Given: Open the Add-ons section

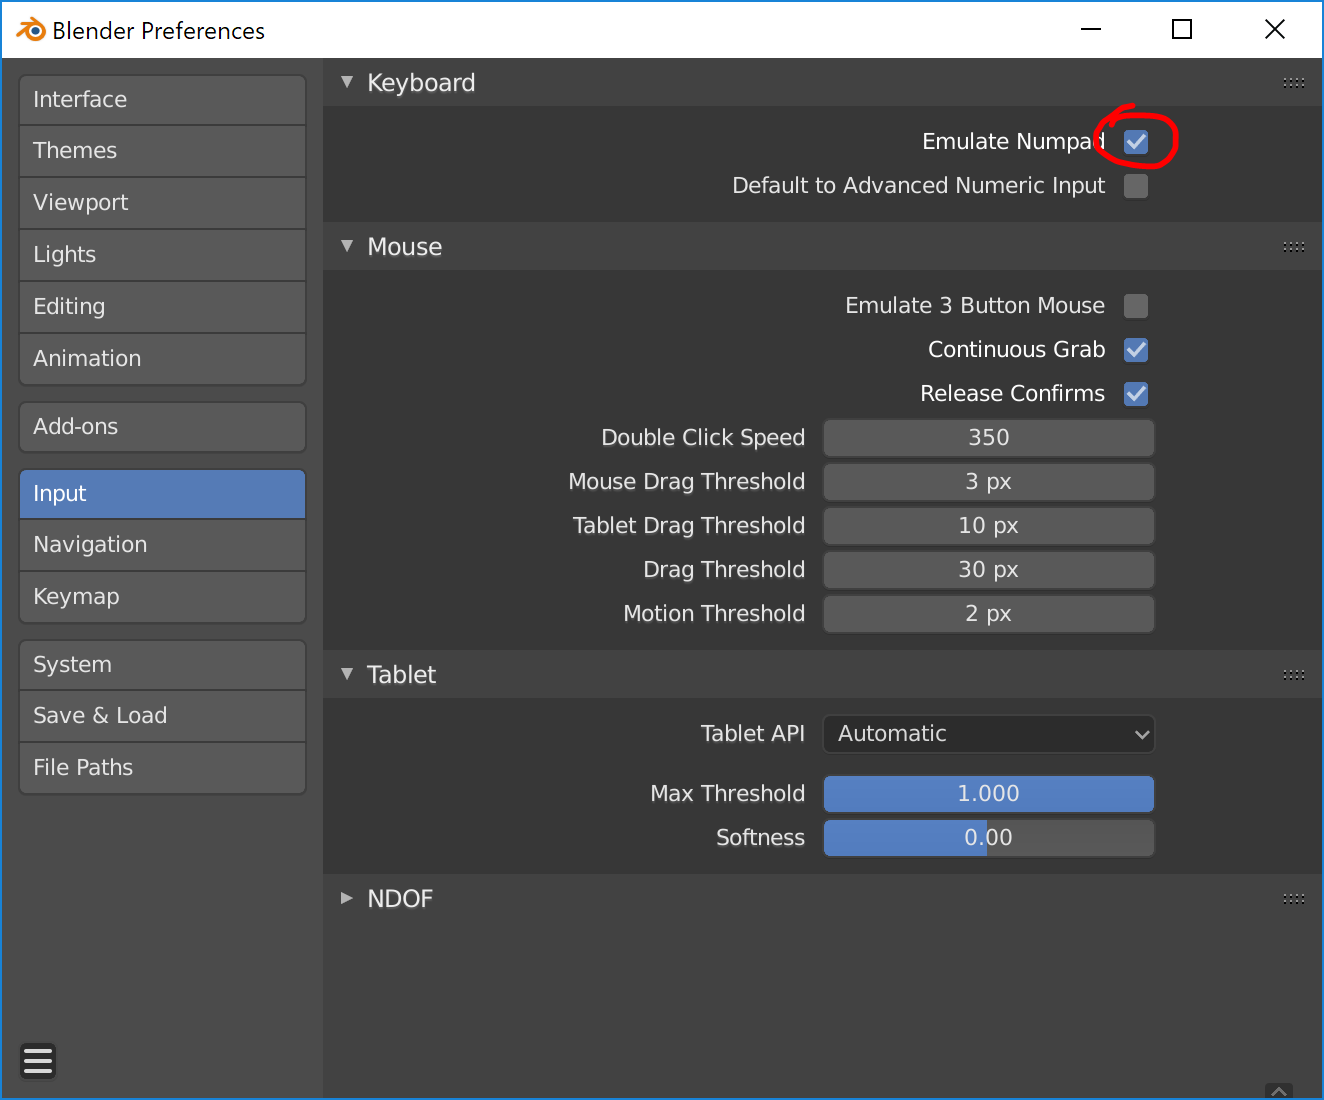Looking at the screenshot, I should 162,427.
